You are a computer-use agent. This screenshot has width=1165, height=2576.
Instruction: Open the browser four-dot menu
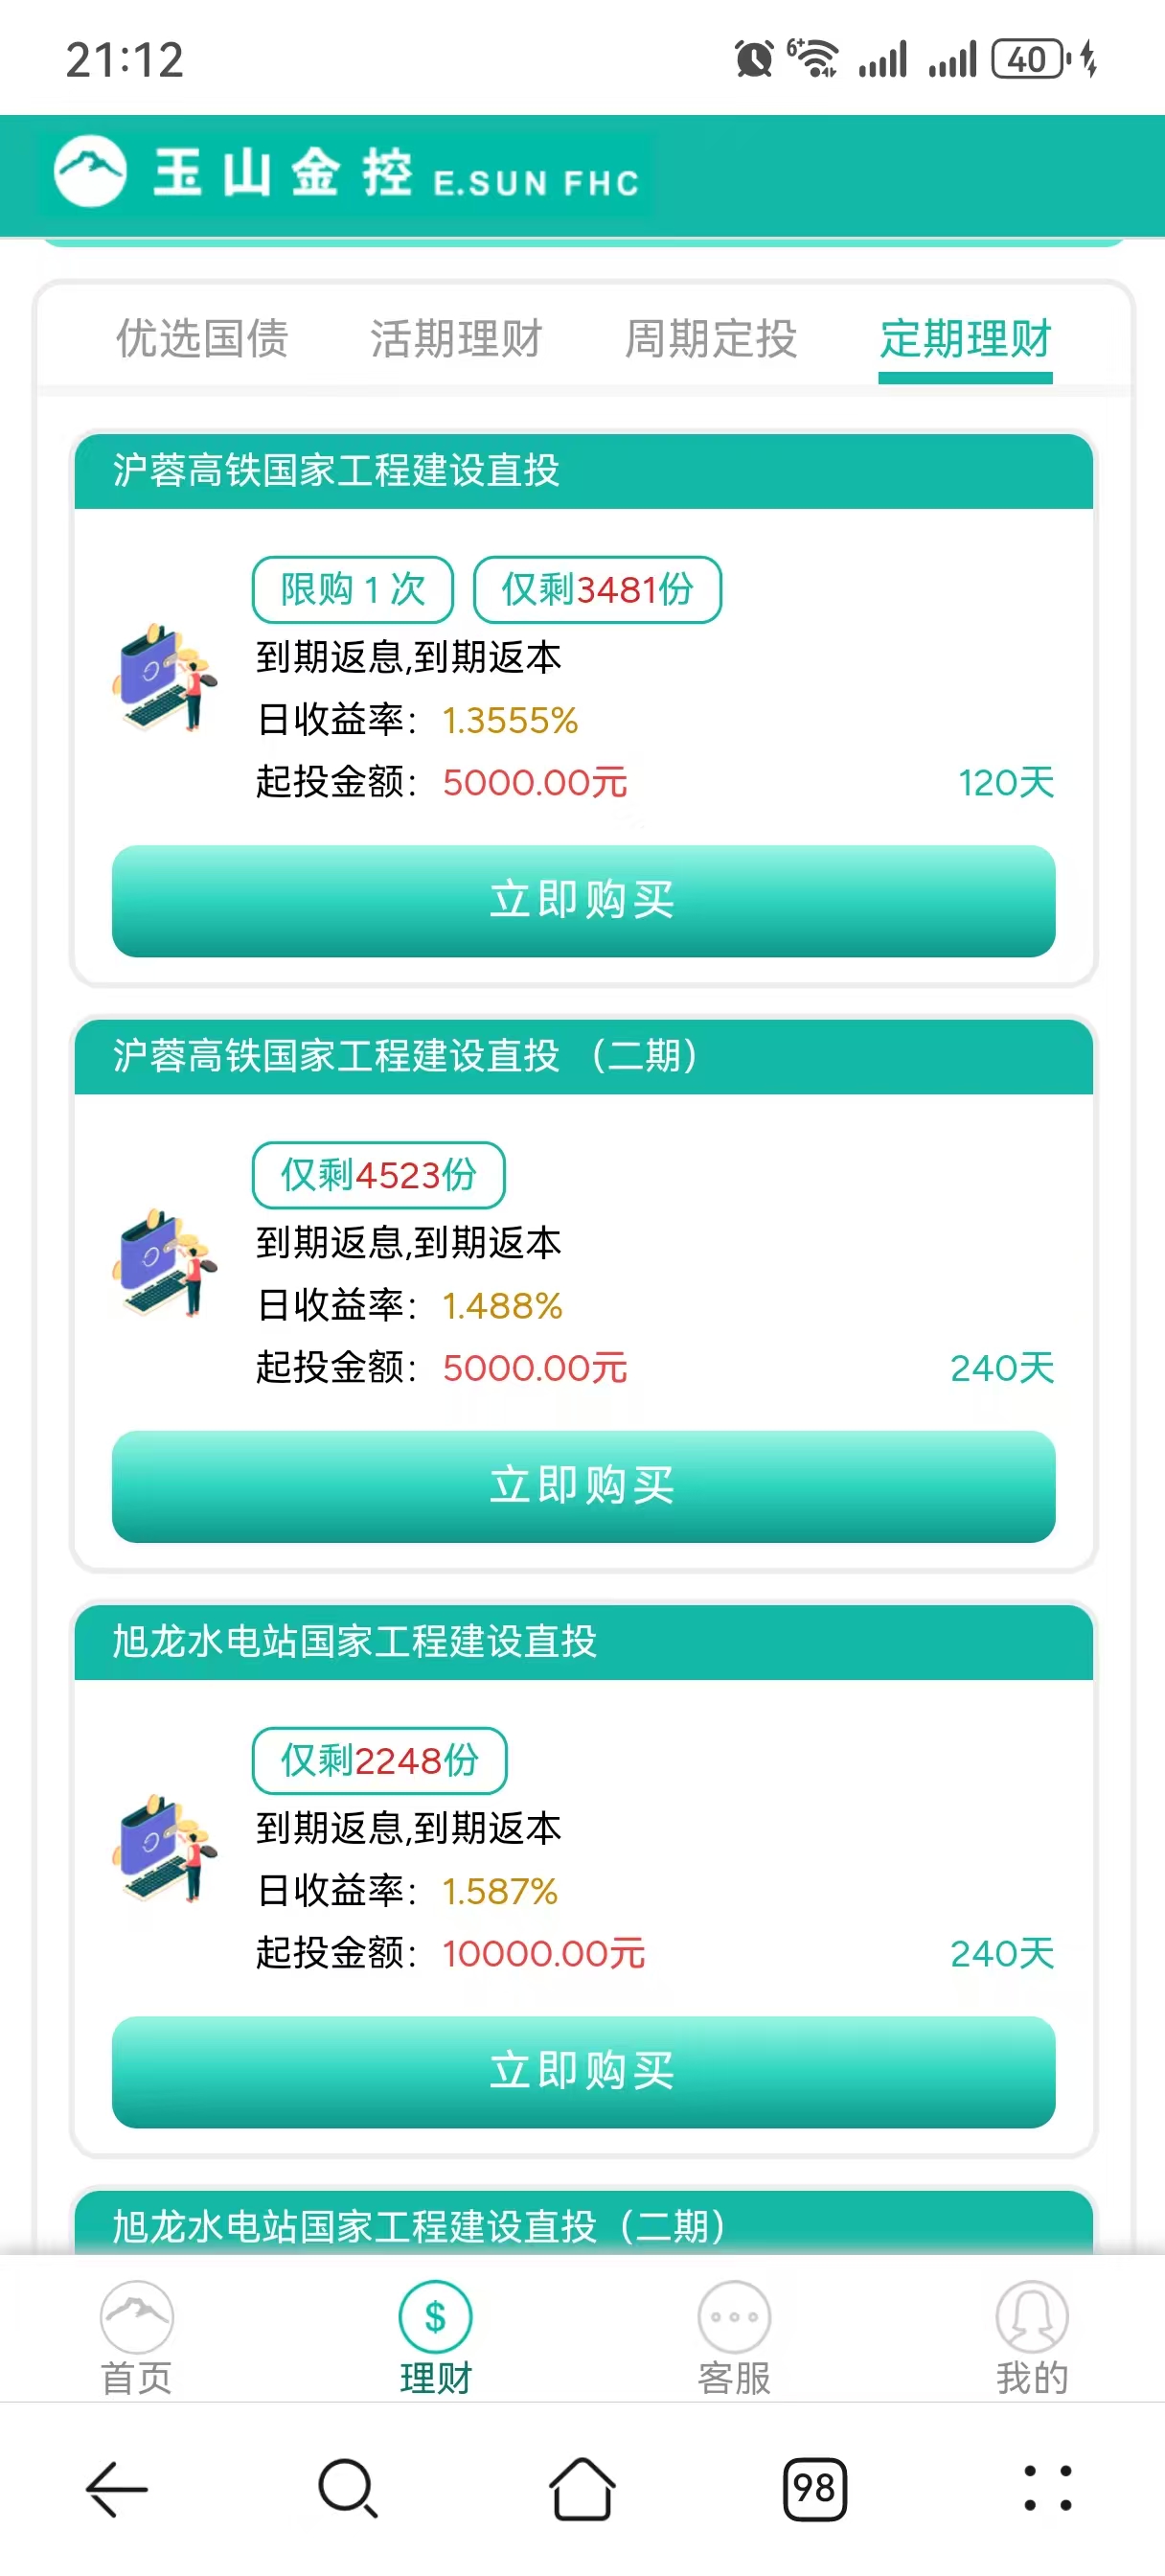(x=1047, y=2488)
